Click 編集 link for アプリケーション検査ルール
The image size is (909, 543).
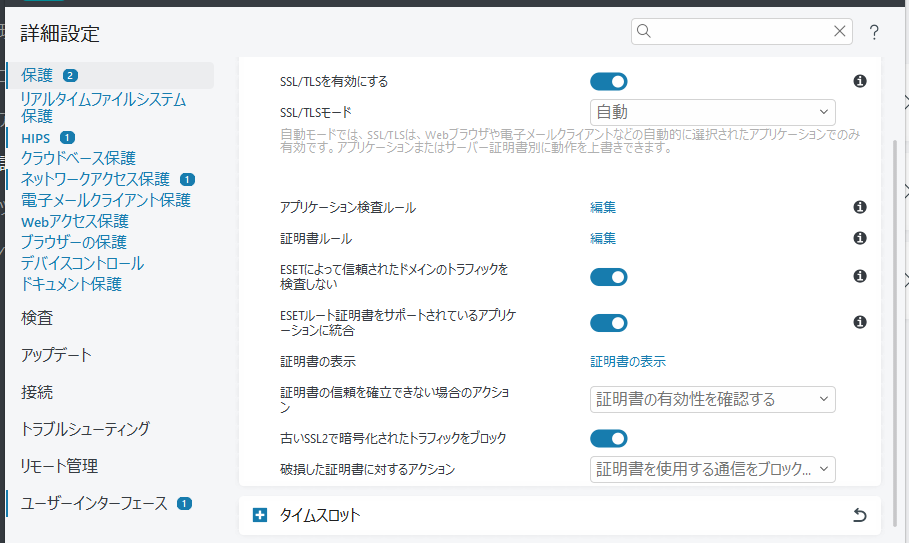coord(603,207)
